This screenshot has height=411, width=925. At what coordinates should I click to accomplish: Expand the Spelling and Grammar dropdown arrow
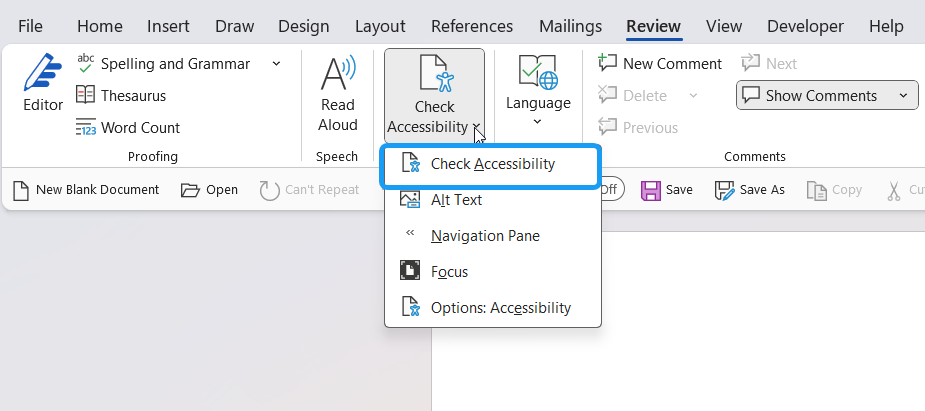(276, 64)
